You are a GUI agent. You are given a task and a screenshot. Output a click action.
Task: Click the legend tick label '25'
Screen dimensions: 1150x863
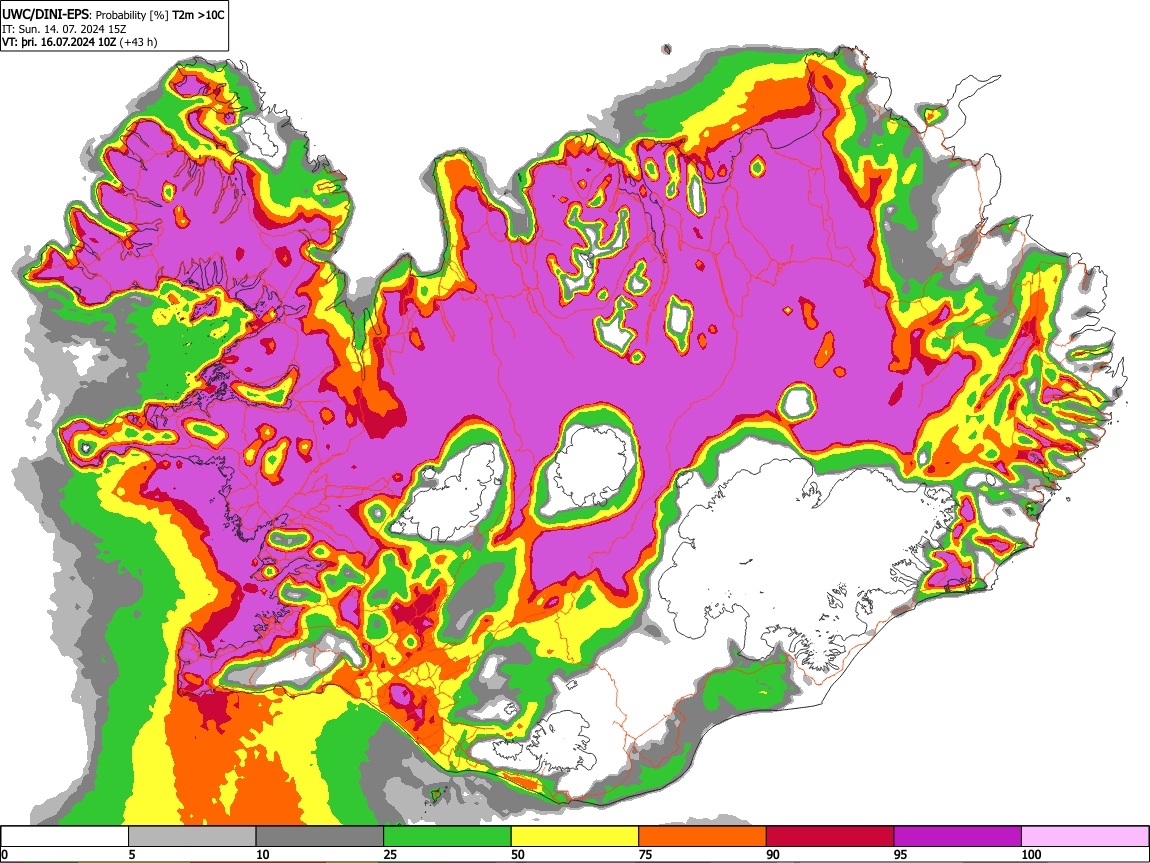tap(390, 854)
